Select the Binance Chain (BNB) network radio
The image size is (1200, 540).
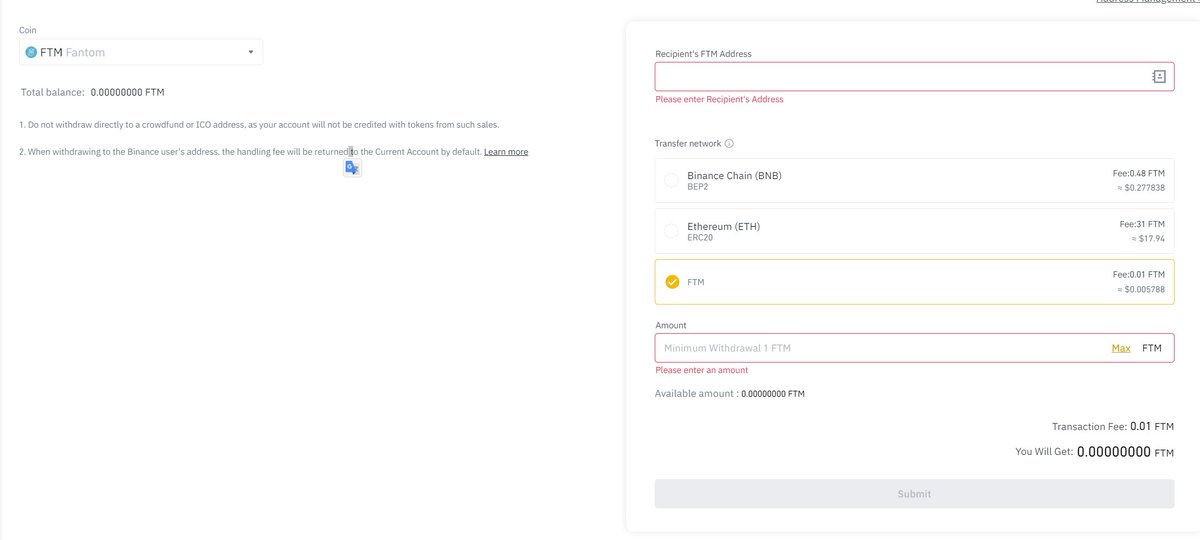[x=671, y=181]
